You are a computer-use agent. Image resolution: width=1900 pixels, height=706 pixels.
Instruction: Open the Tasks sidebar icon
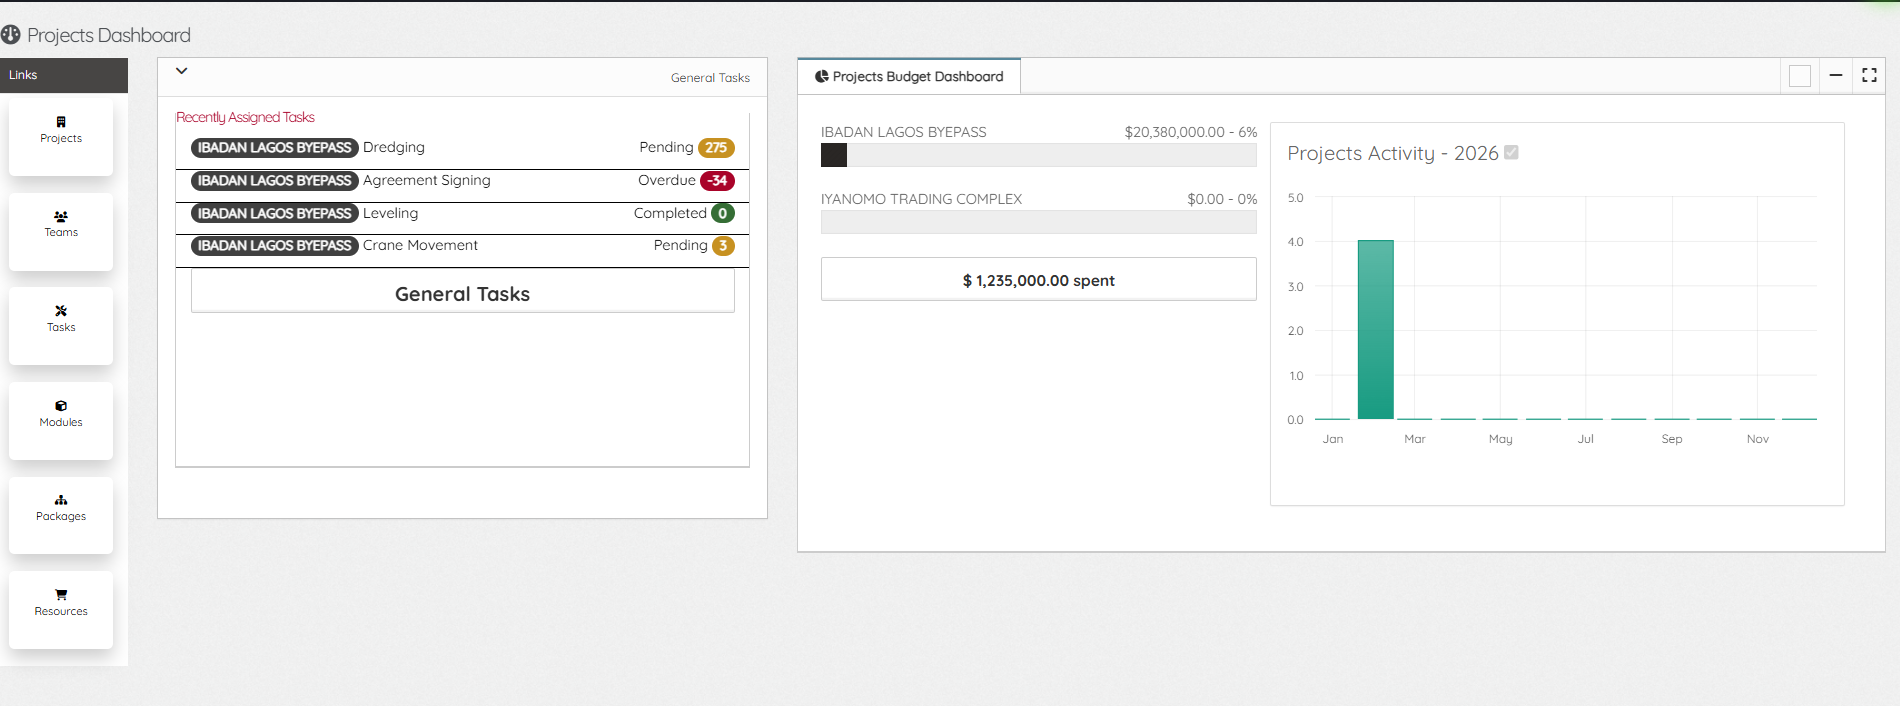click(61, 311)
